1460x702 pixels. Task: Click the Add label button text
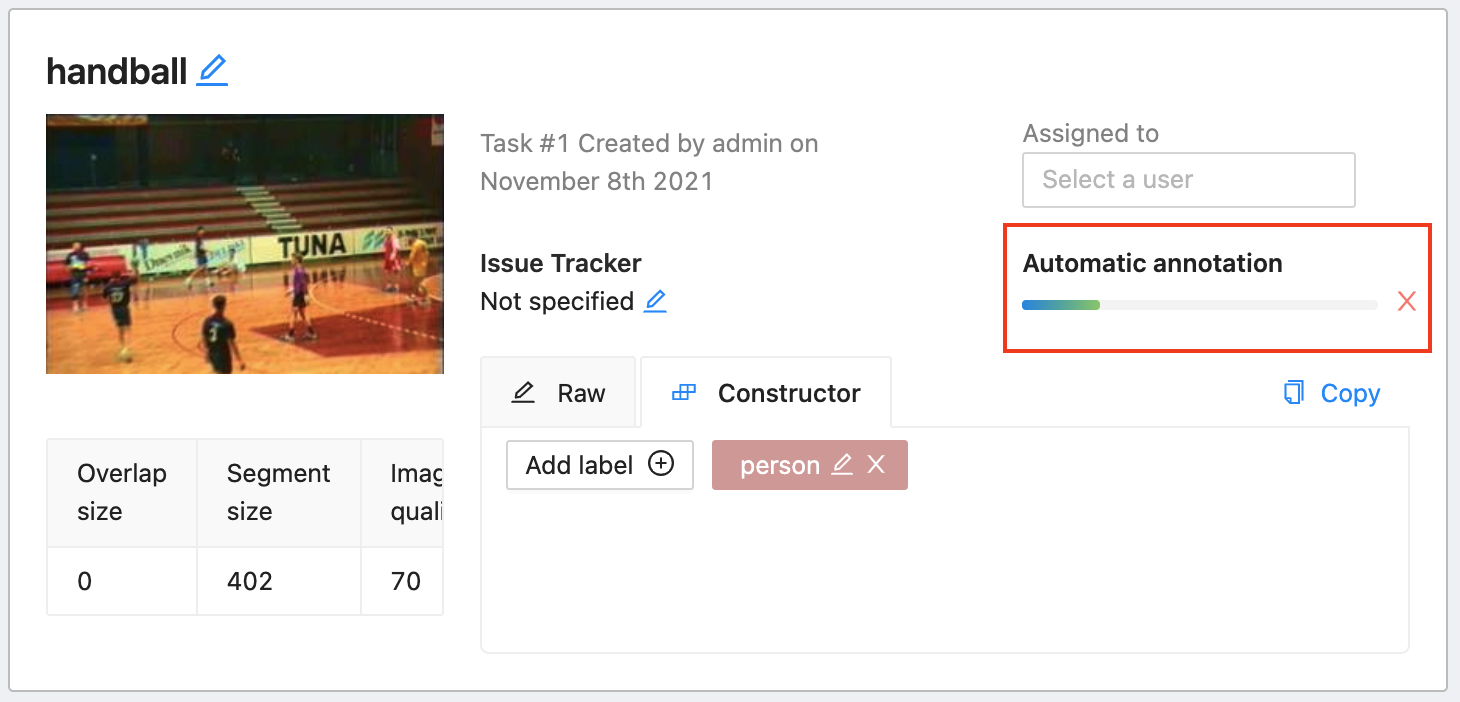[x=580, y=465]
